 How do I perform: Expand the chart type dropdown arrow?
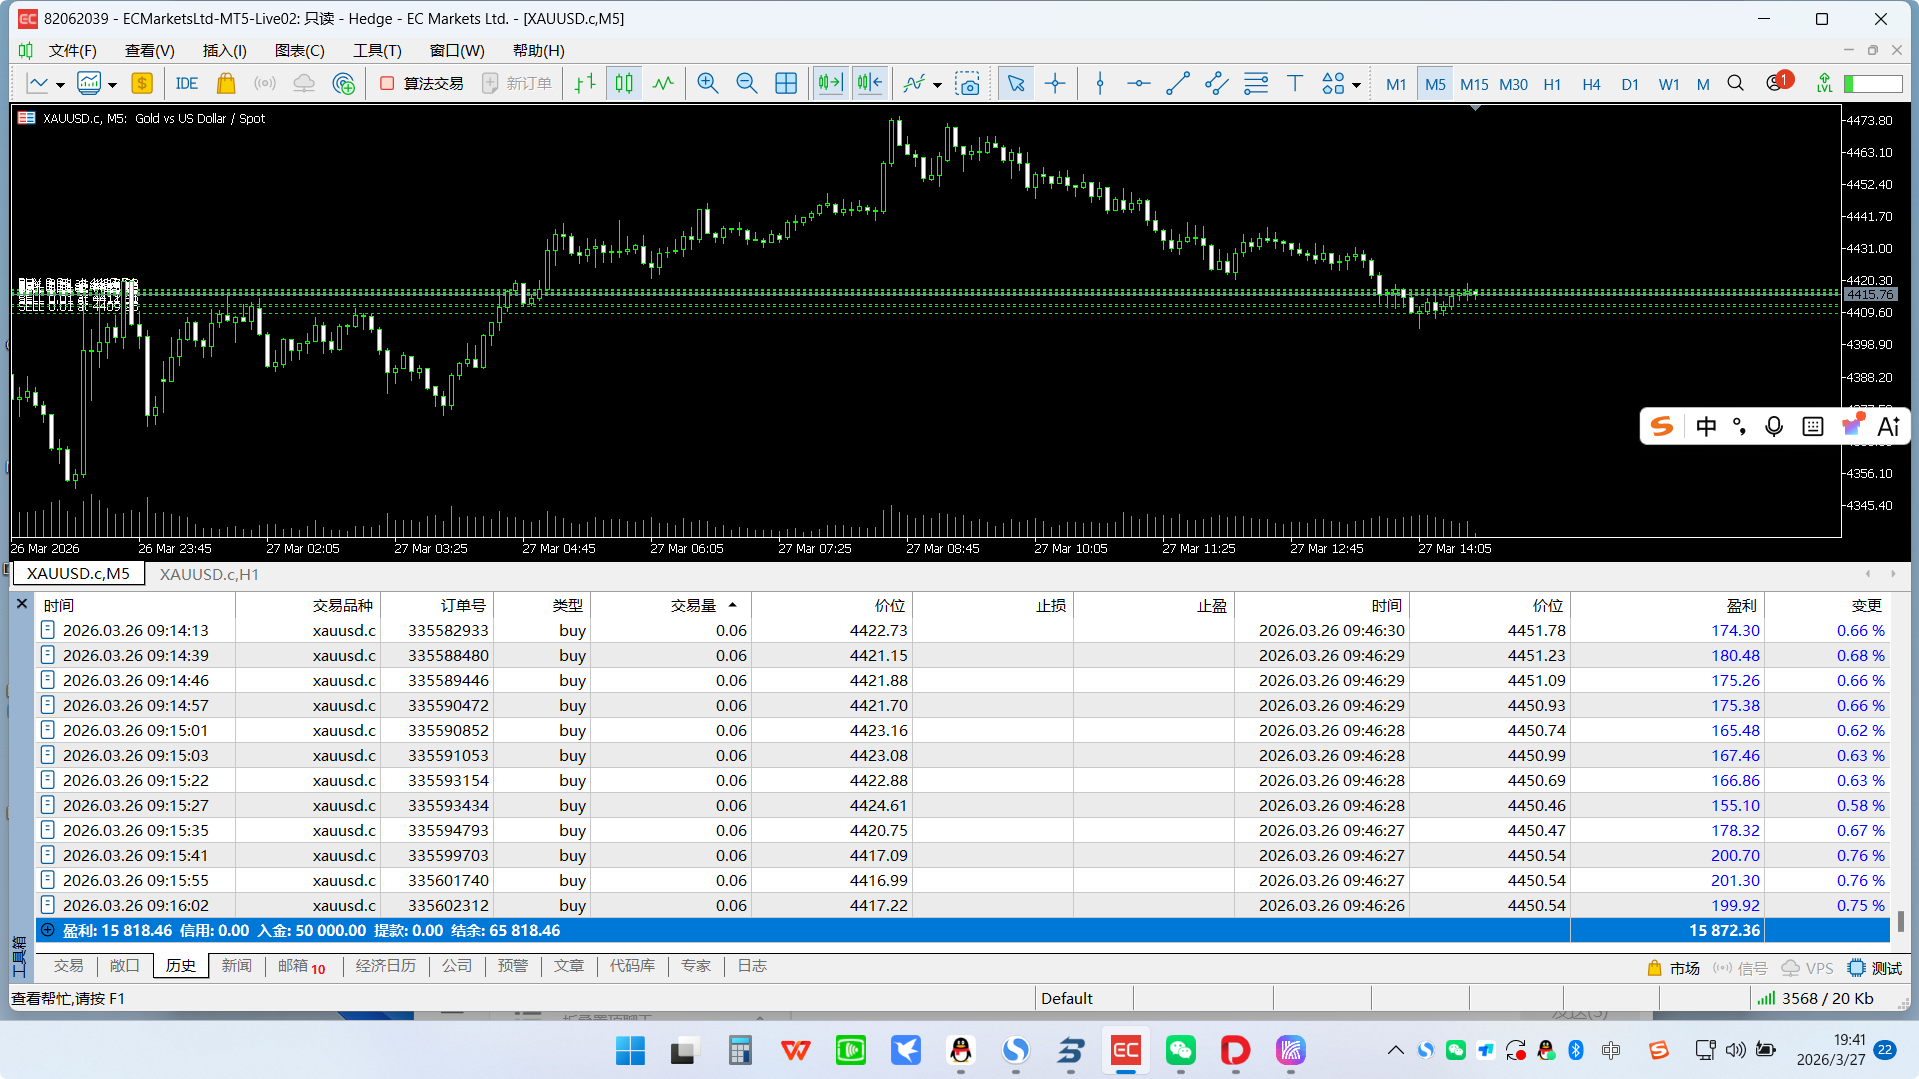[x=60, y=85]
